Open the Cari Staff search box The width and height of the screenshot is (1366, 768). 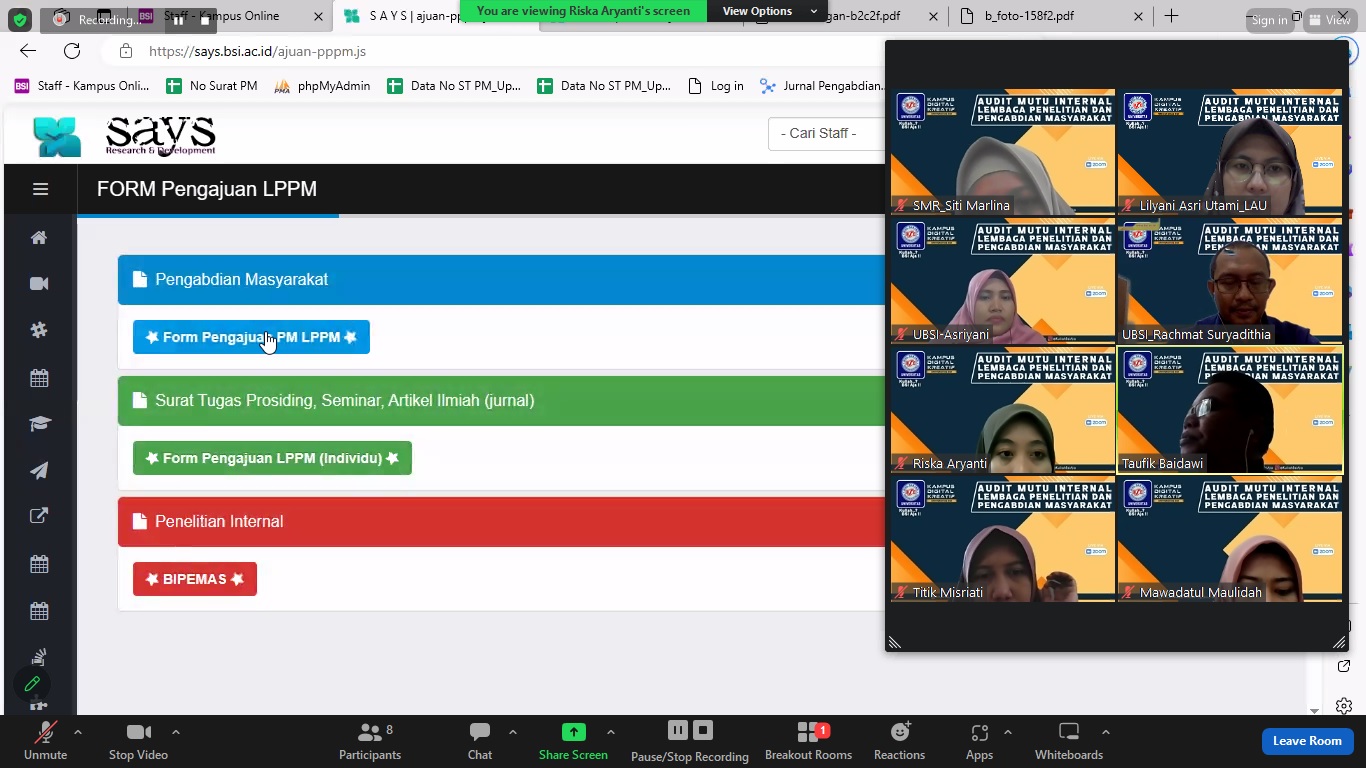(826, 133)
